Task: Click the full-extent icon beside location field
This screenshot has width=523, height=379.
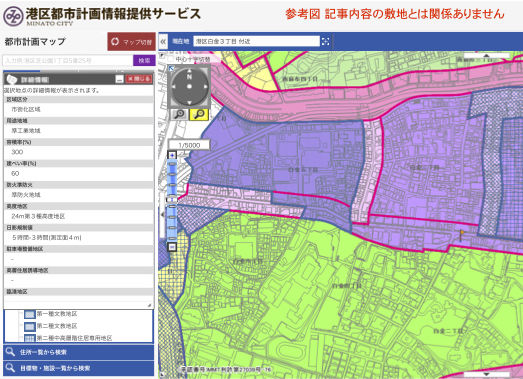Action: click(325, 41)
